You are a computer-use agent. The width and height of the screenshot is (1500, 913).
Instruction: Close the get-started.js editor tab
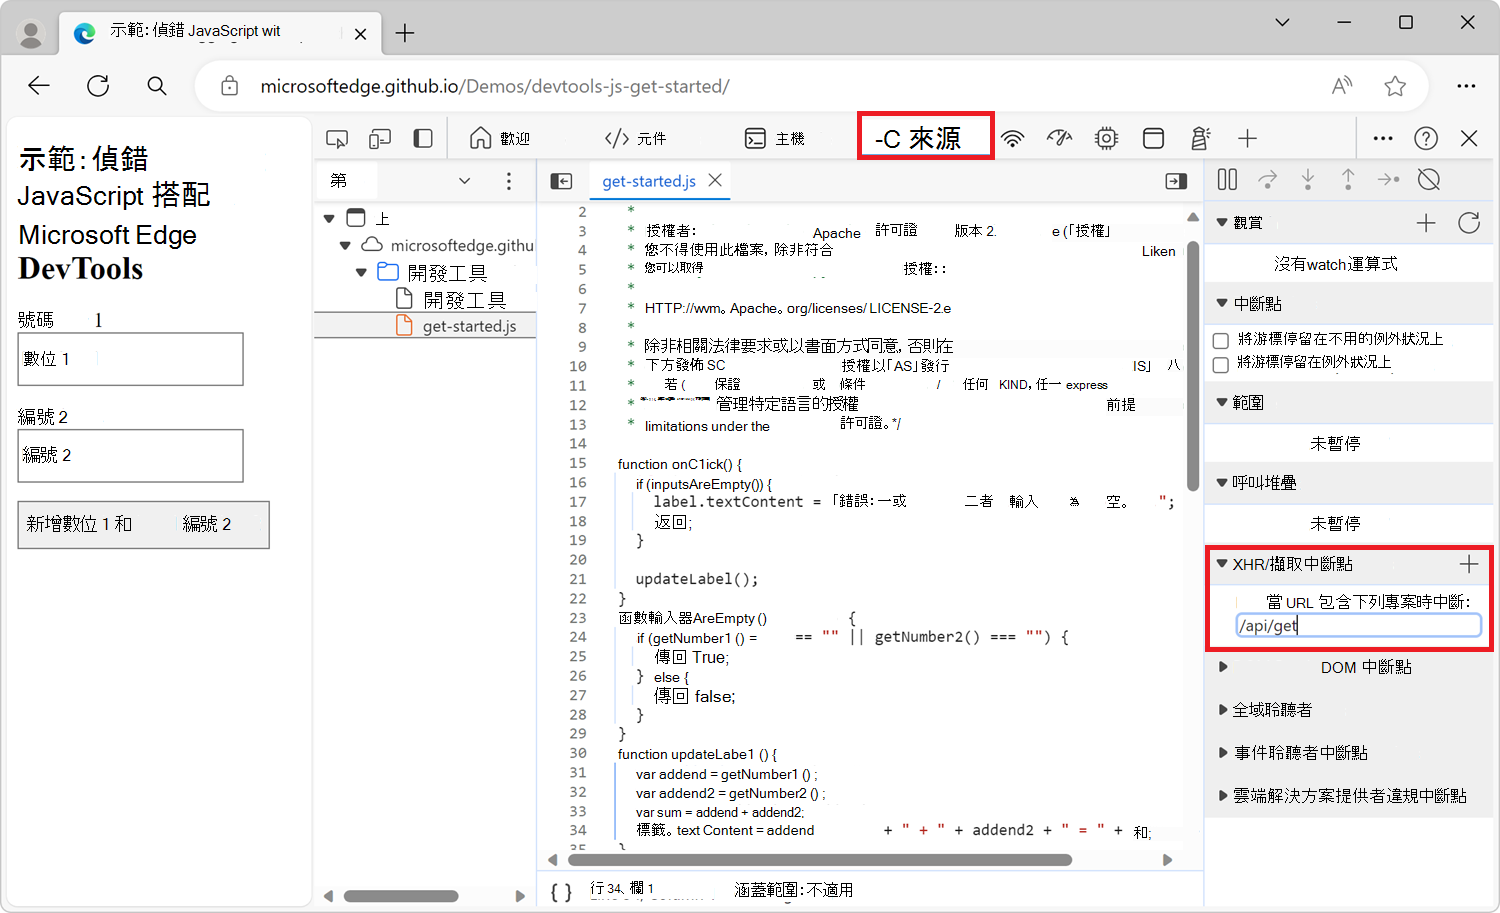(x=715, y=180)
